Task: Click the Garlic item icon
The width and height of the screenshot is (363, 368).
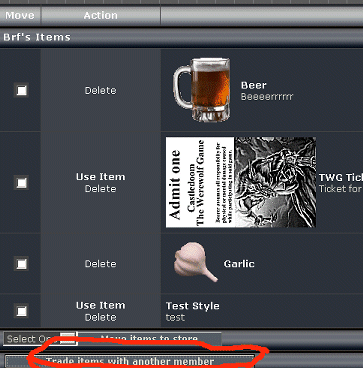Action: (196, 262)
